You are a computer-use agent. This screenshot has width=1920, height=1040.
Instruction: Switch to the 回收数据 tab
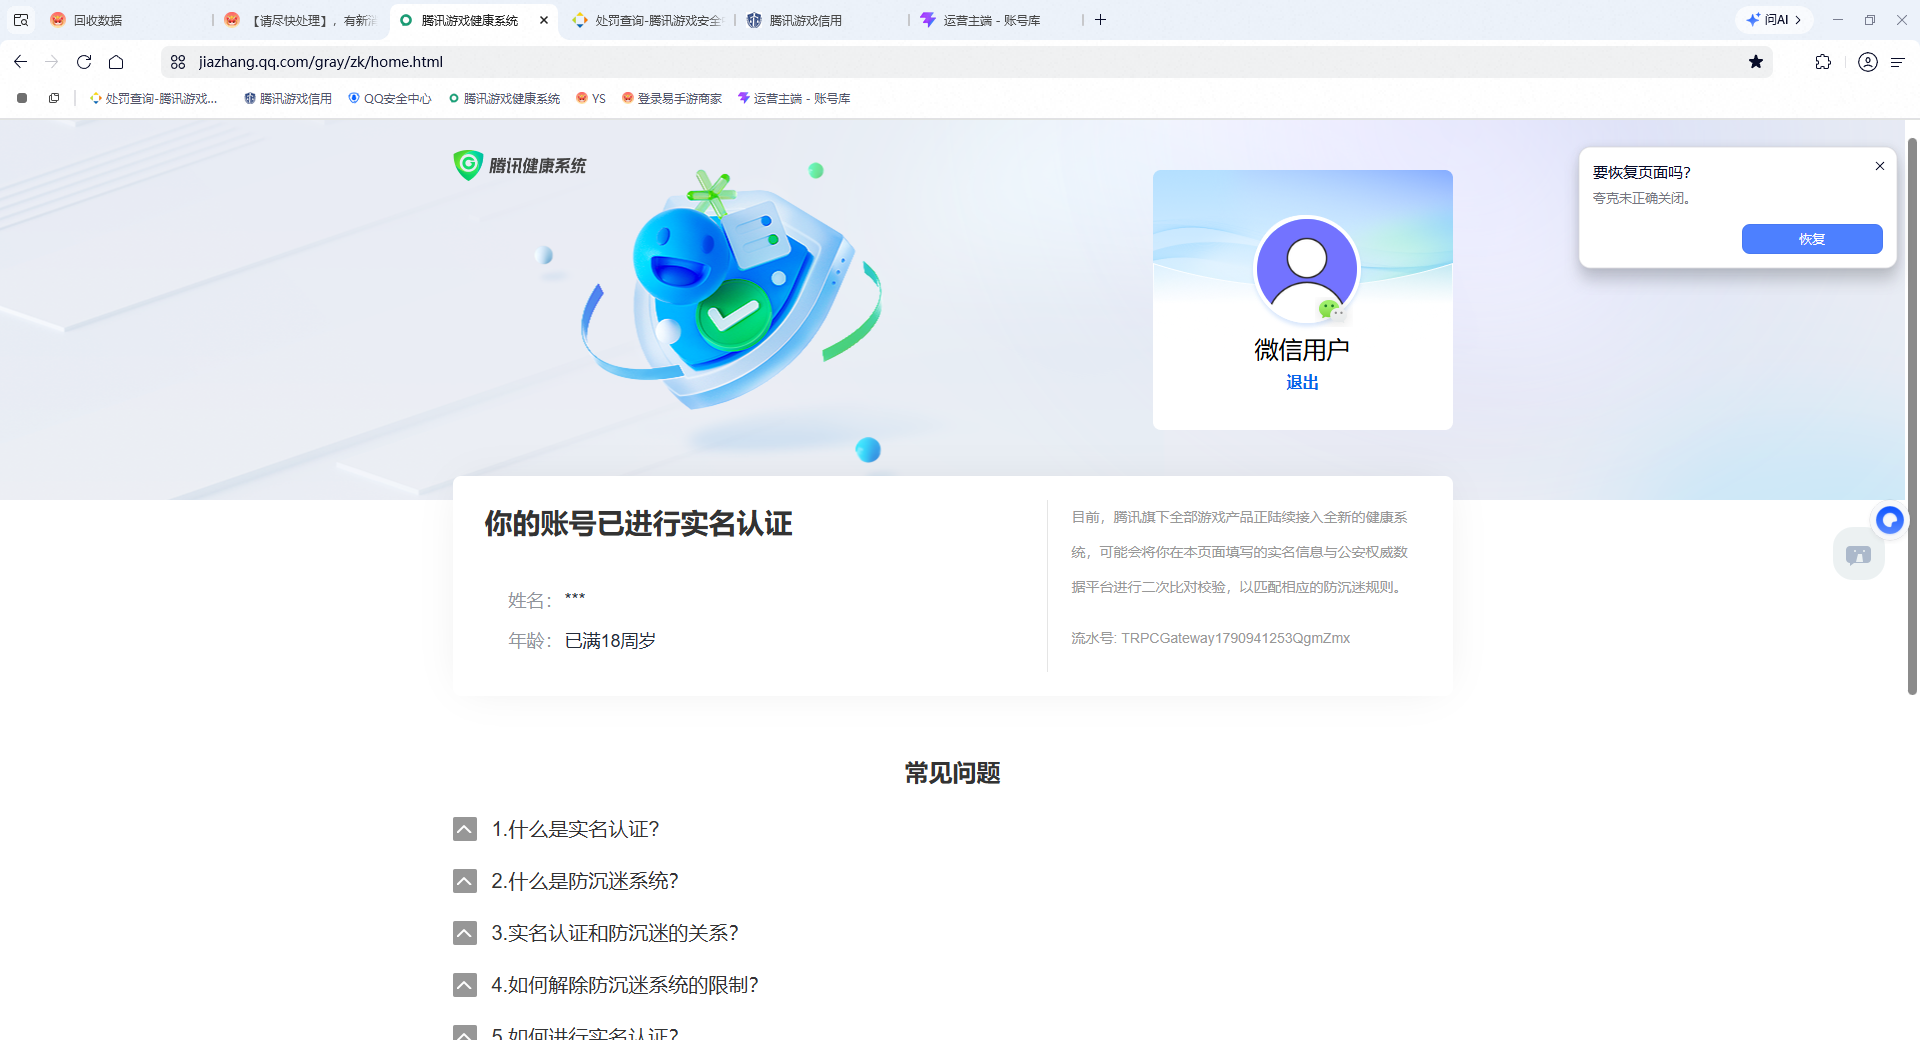click(x=125, y=20)
